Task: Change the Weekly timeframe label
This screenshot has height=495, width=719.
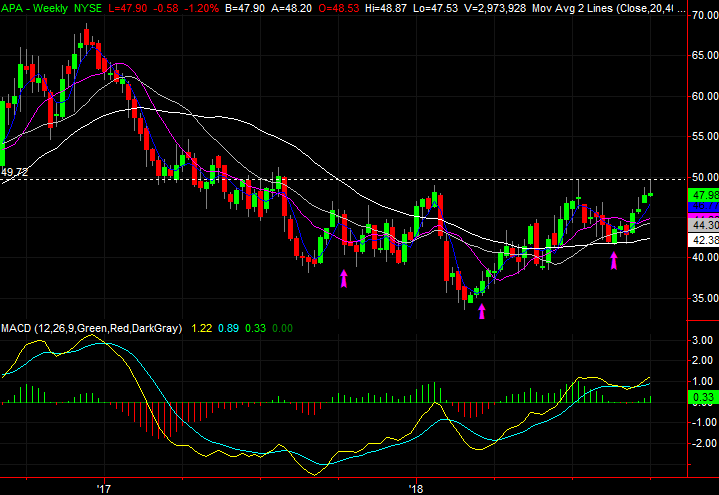Action: point(59,7)
